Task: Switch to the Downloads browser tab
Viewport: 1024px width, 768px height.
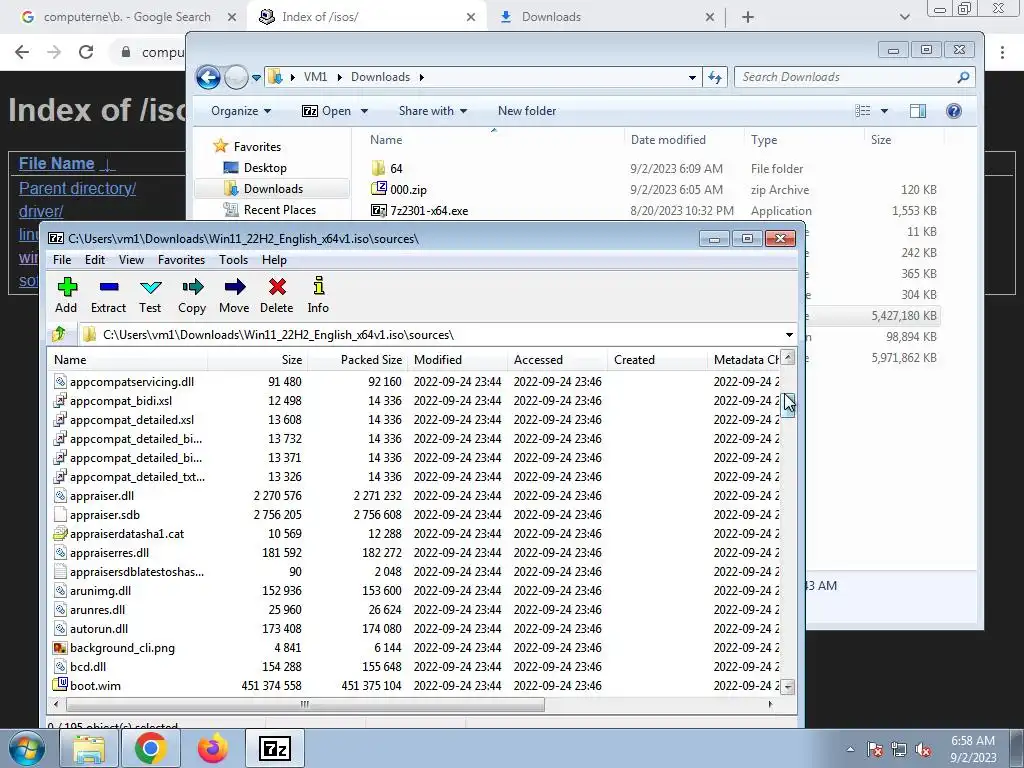Action: (x=607, y=17)
